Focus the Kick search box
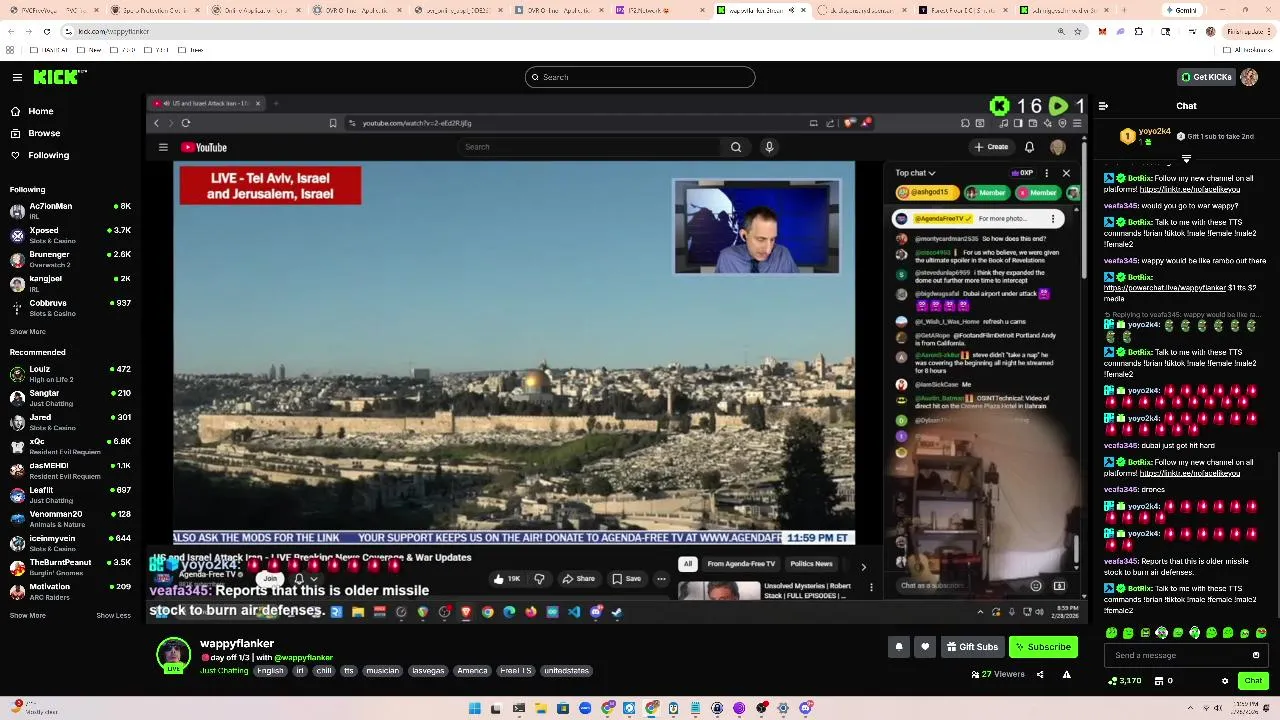The image size is (1280, 720). (x=640, y=77)
